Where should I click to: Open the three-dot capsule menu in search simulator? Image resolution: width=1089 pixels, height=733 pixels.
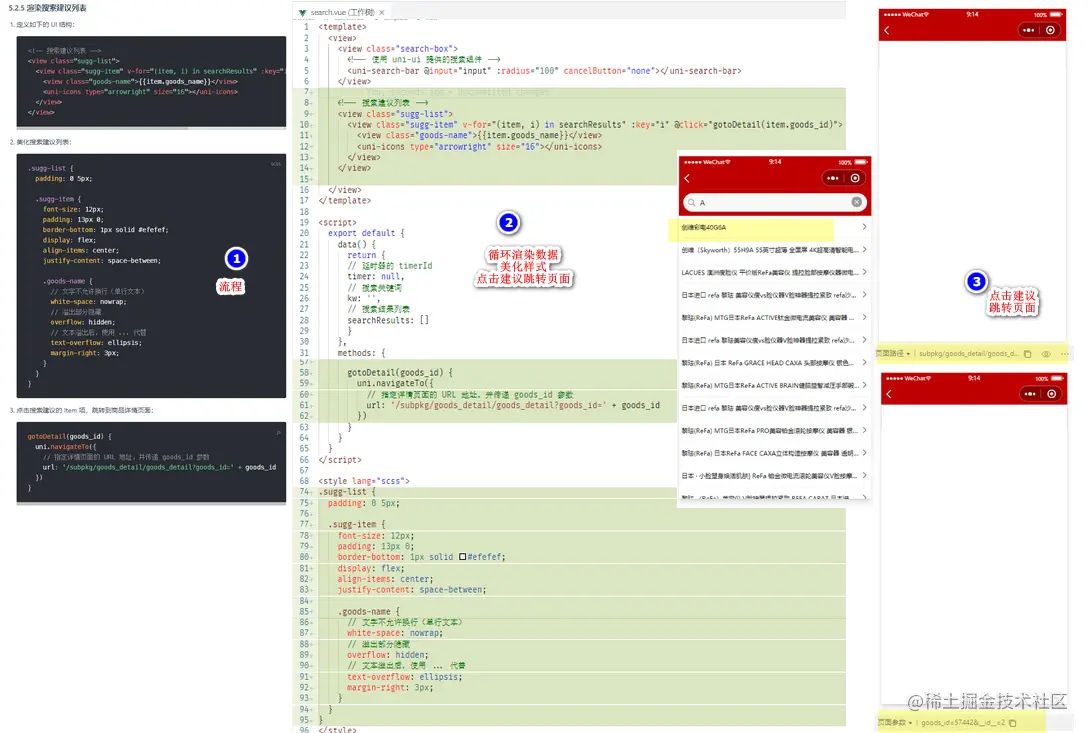(832, 179)
